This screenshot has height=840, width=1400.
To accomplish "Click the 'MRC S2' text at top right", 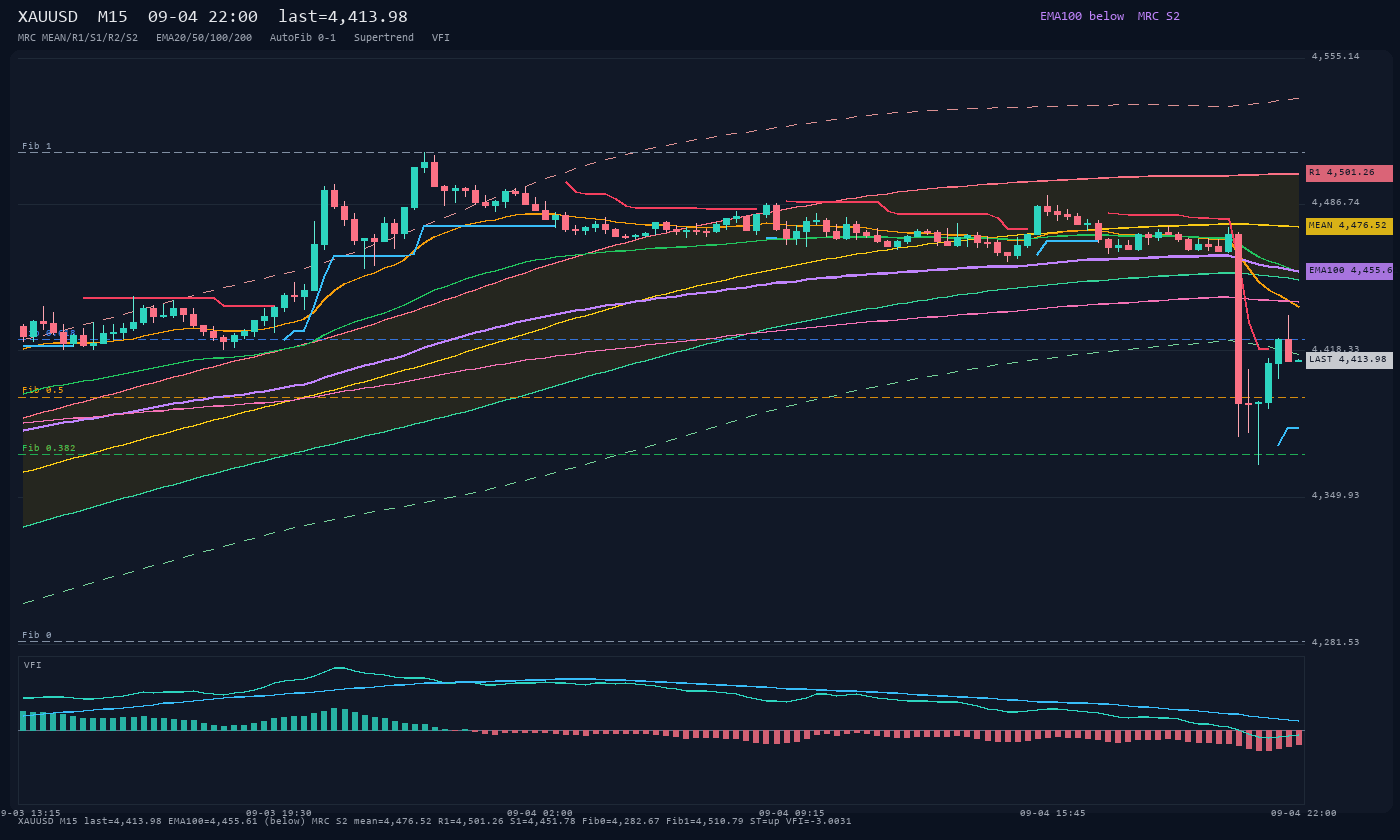I will pos(1159,16).
